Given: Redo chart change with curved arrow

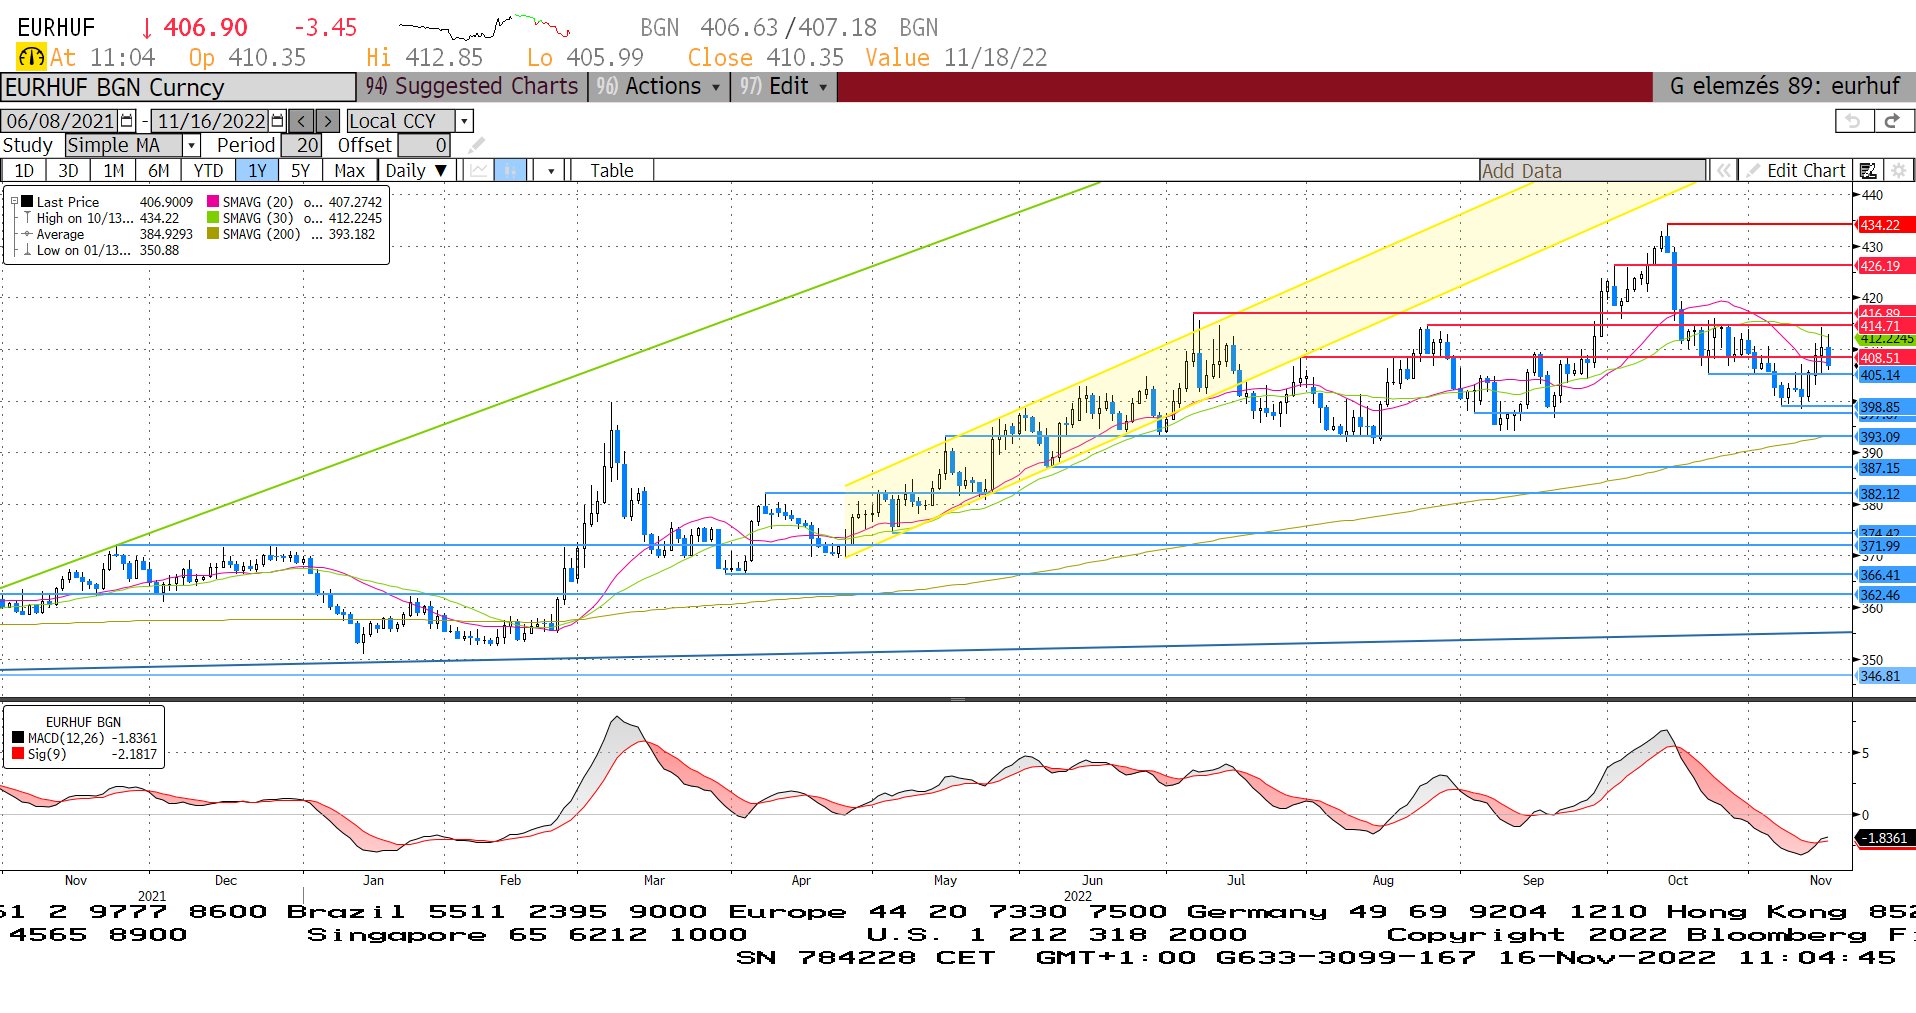Looking at the screenshot, I should (1892, 121).
